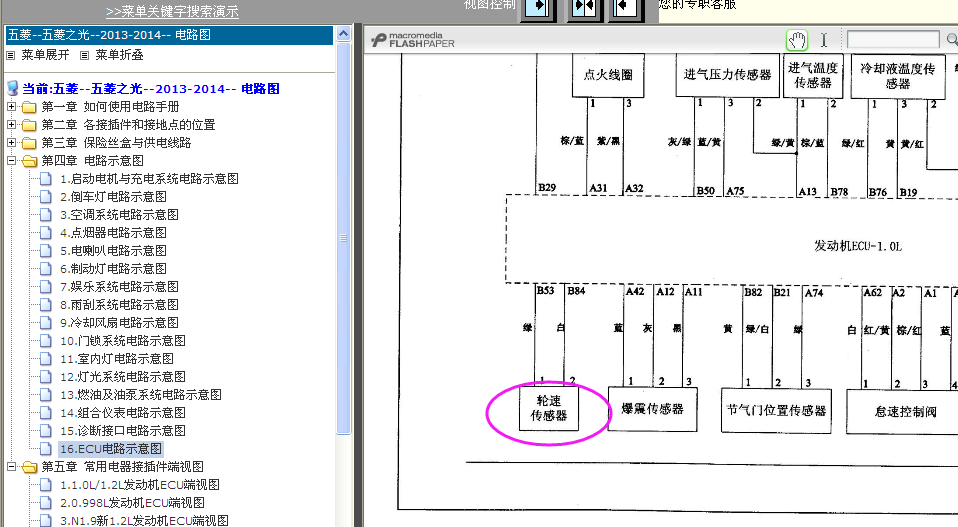Viewport: 958px width, 527px height.
Task: Expand the 第三章 保险丝盒与供电线路 node
Action: click(x=11, y=143)
